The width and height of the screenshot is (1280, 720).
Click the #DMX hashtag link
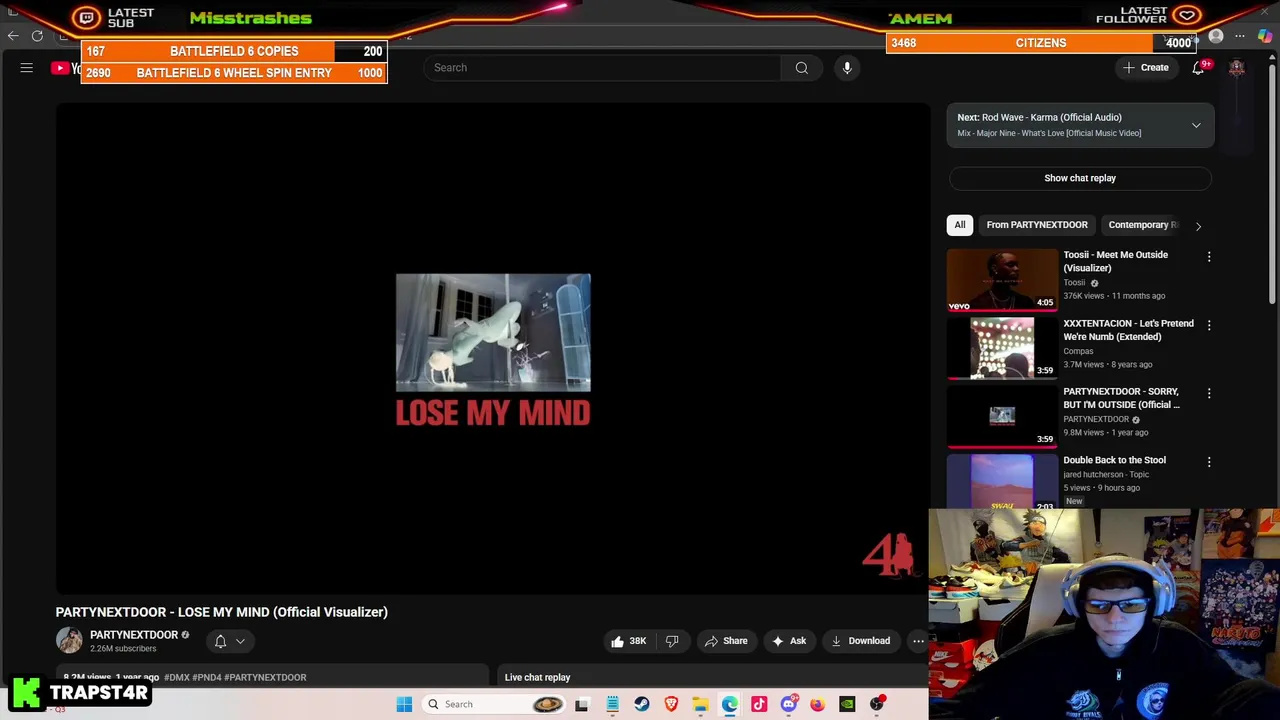[x=176, y=678]
